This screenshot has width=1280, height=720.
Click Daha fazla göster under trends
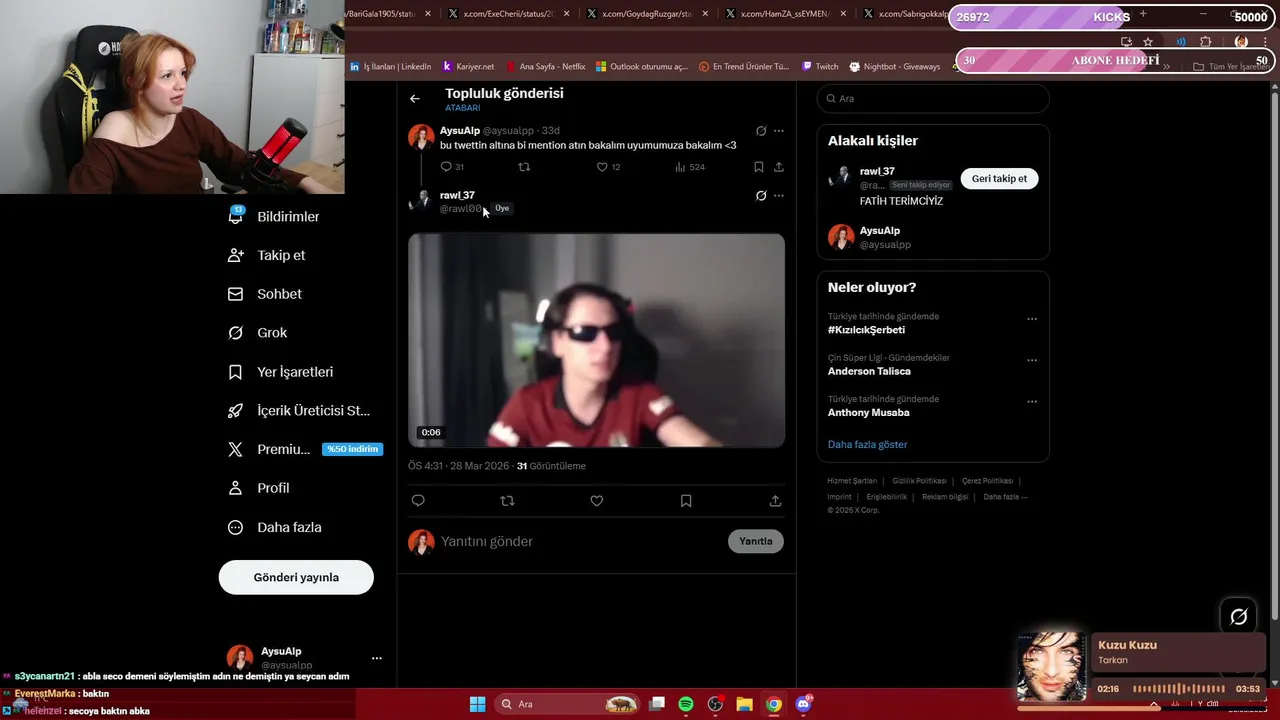tap(867, 444)
